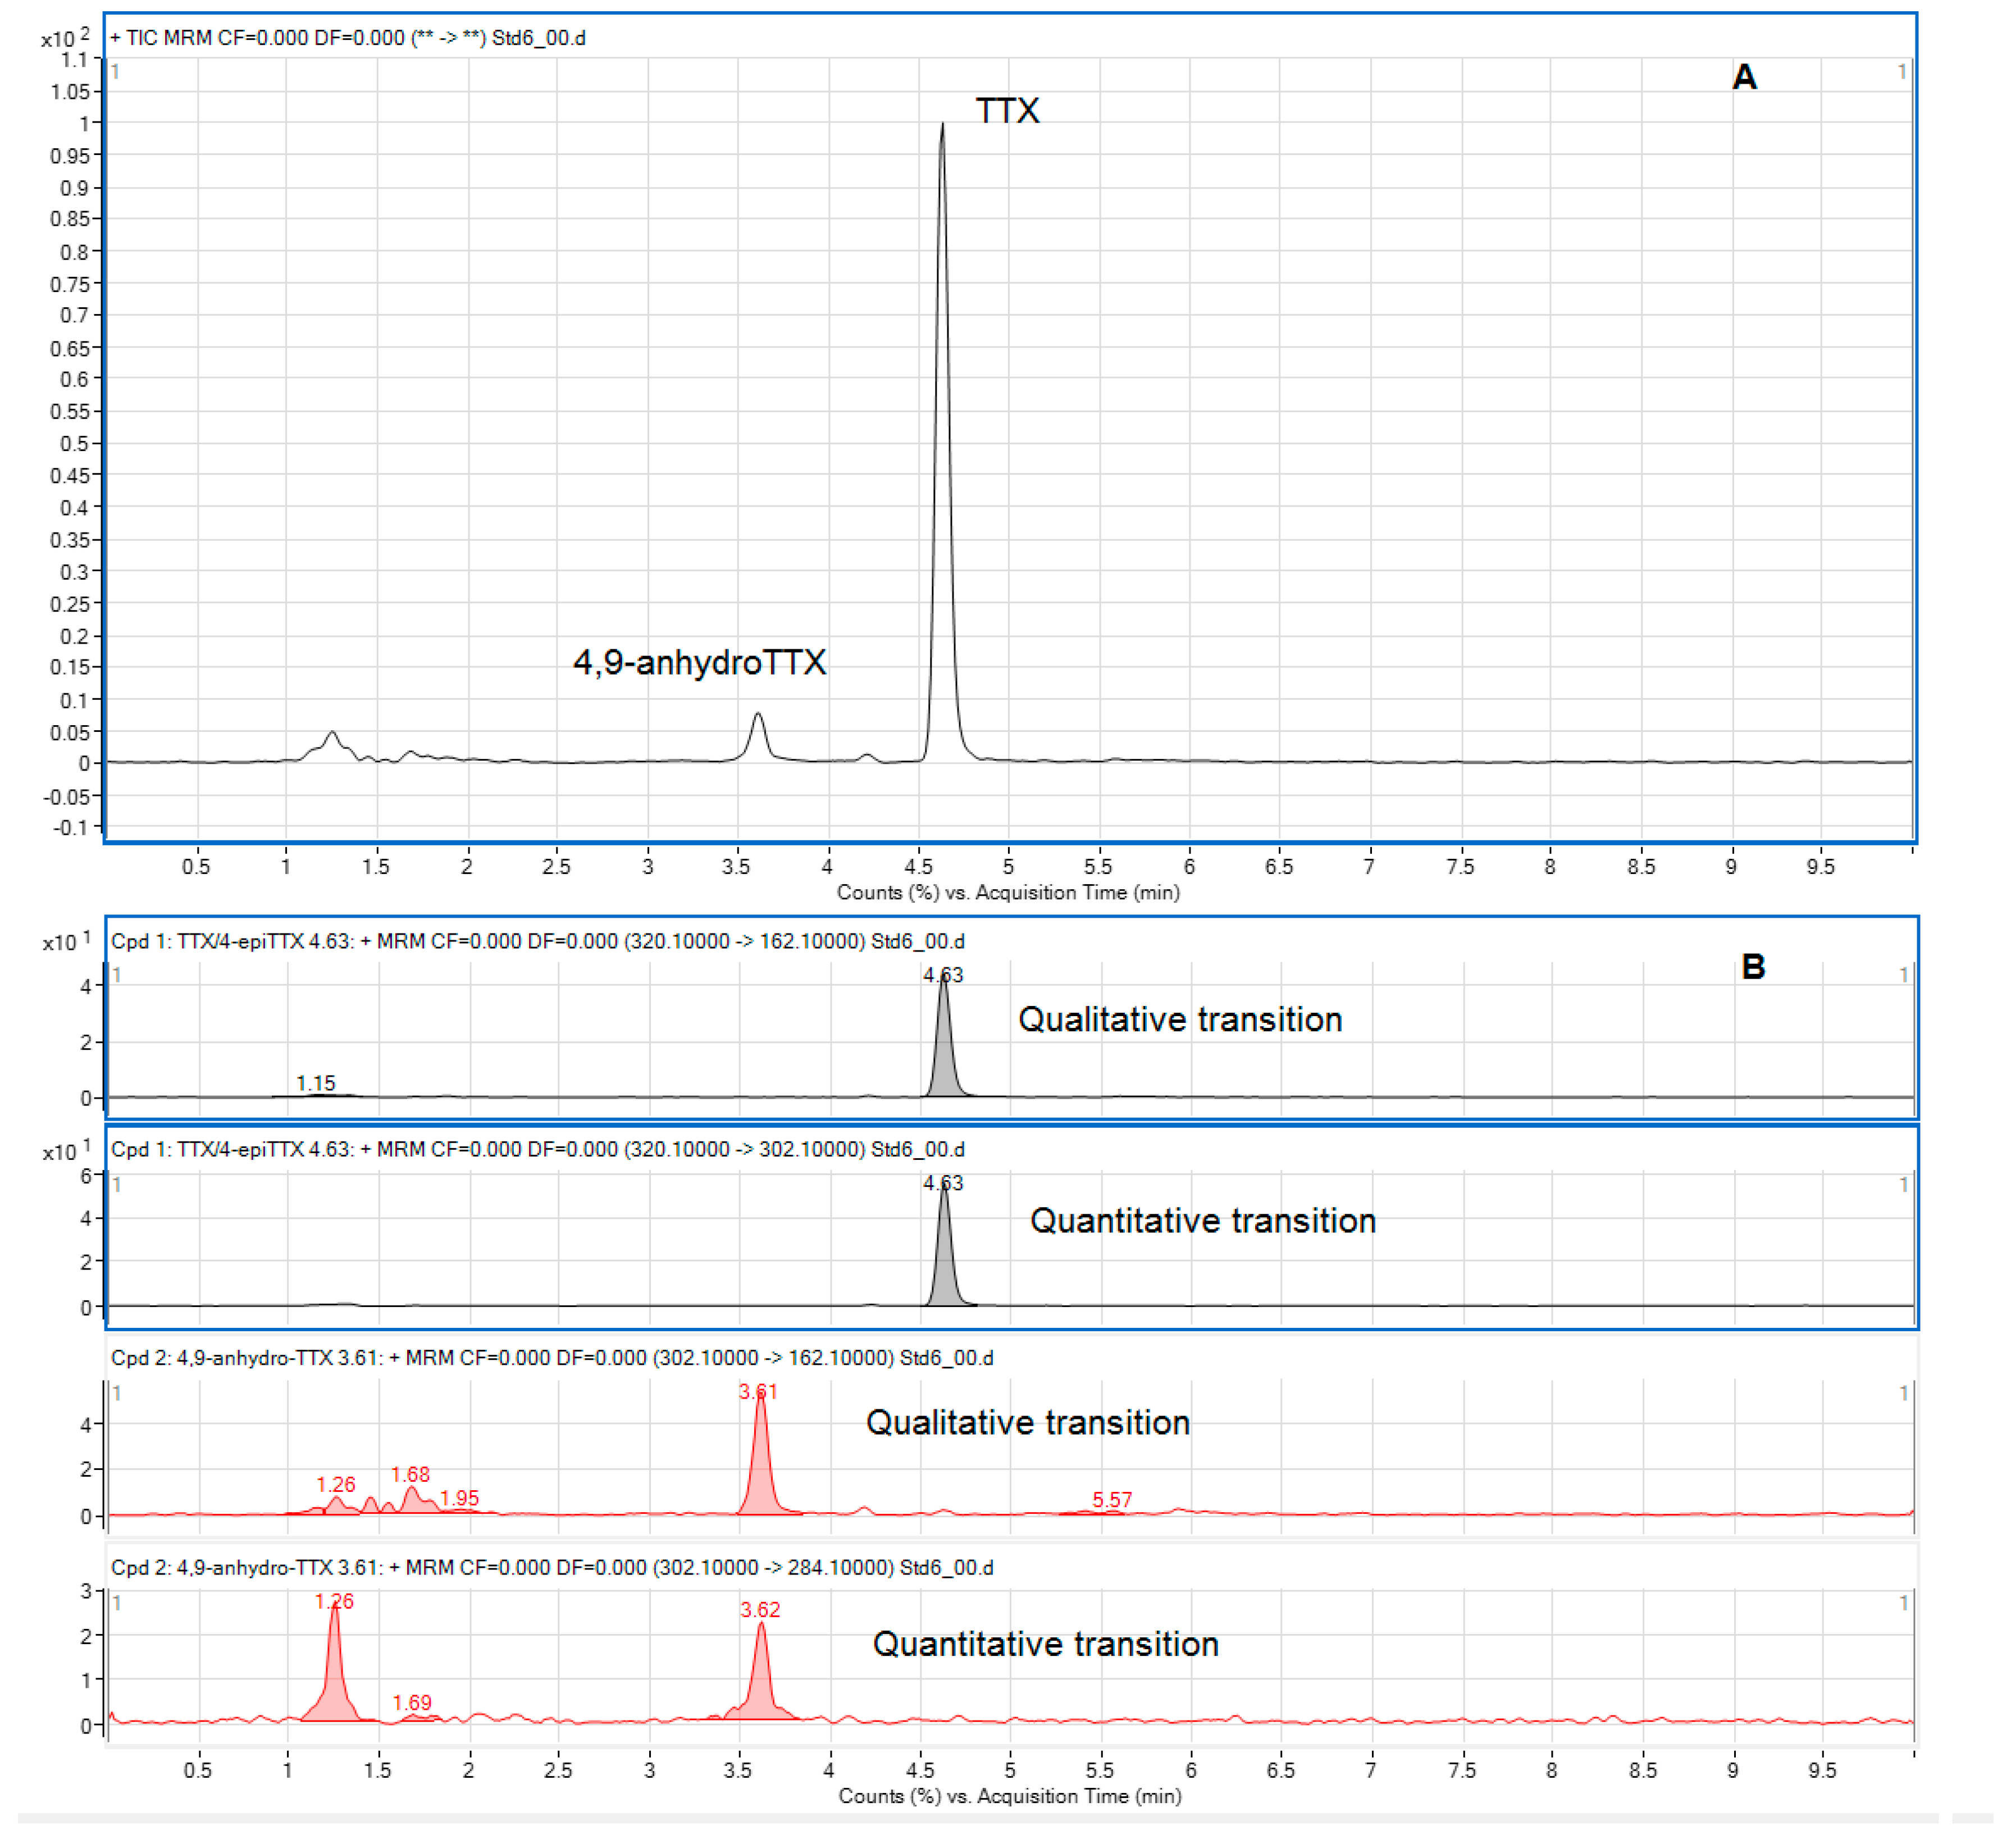The image size is (2011, 1848).
Task: Select the 320.1 -> 302.1 chromatogram title
Action: tap(537, 1149)
